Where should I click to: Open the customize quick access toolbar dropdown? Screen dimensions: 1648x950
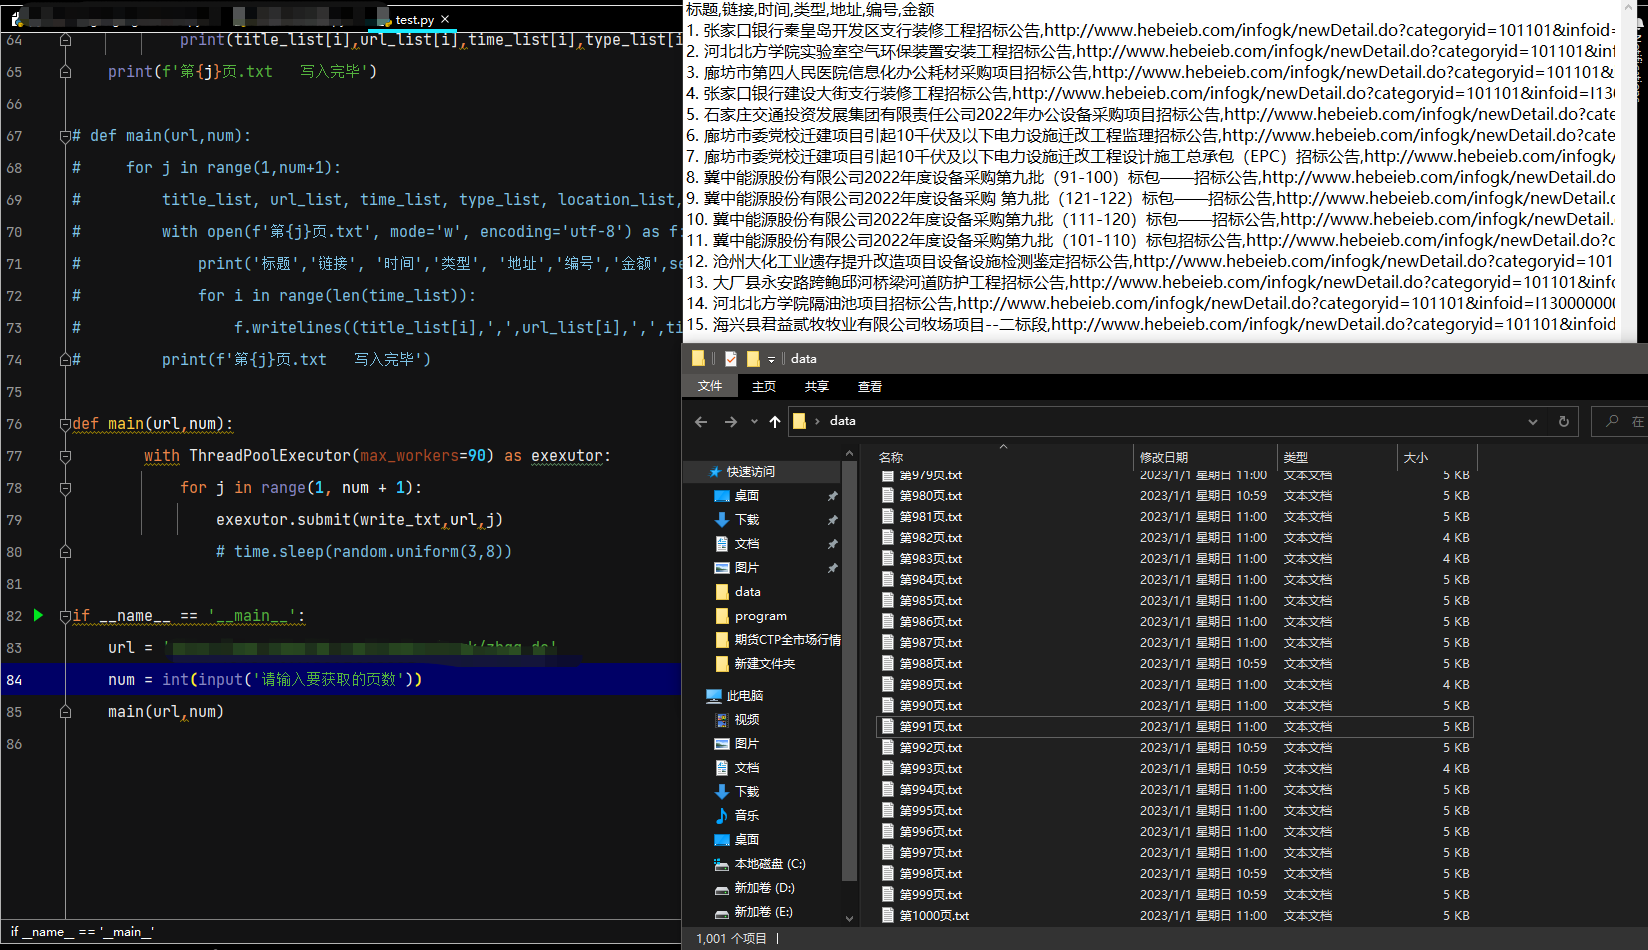771,360
